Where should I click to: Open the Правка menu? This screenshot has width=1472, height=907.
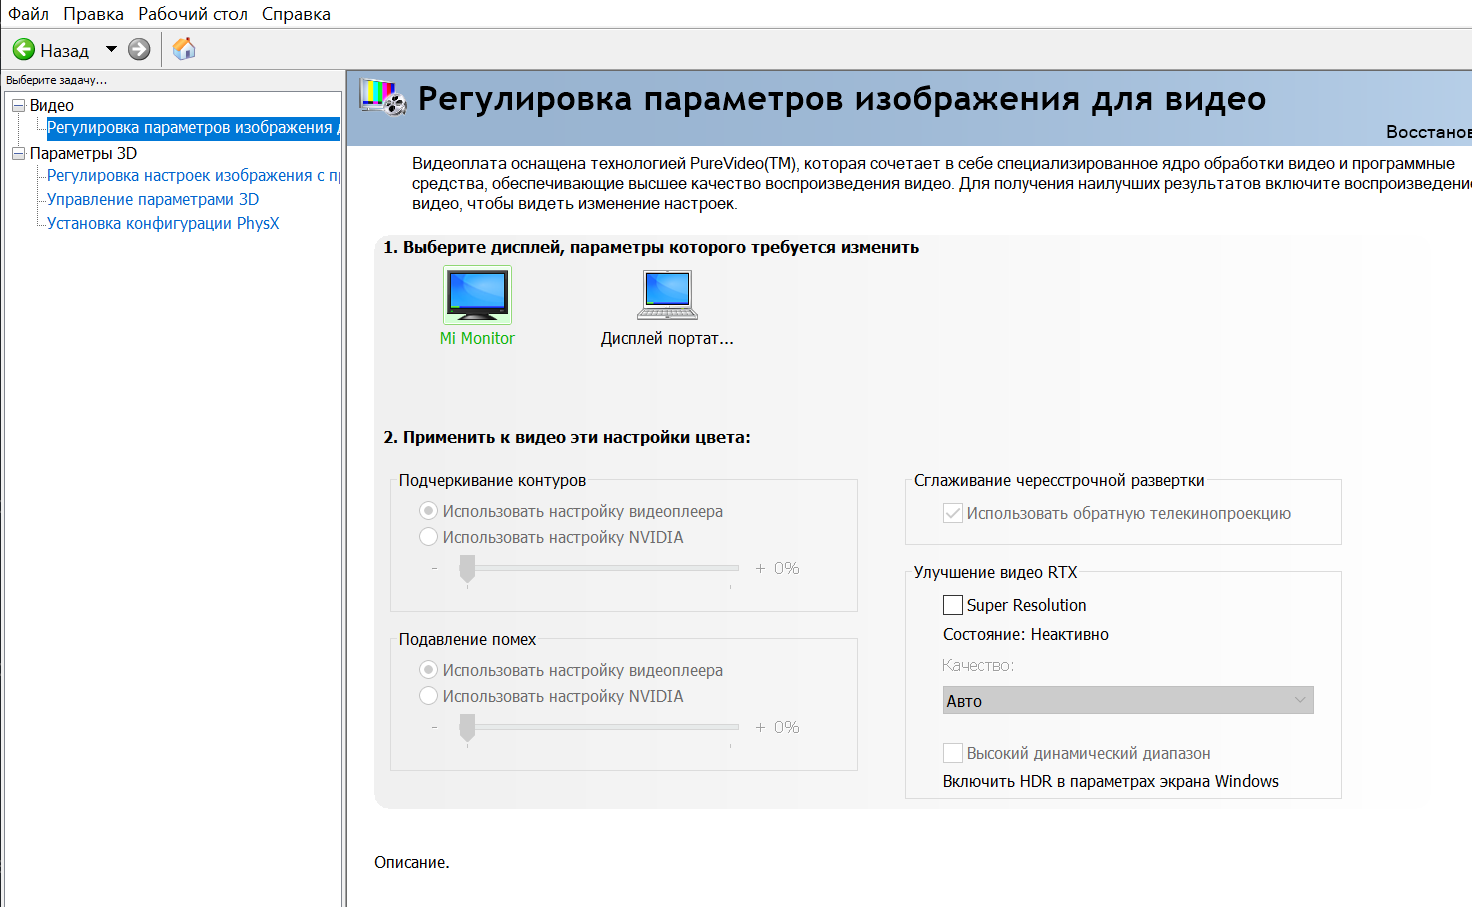point(93,14)
